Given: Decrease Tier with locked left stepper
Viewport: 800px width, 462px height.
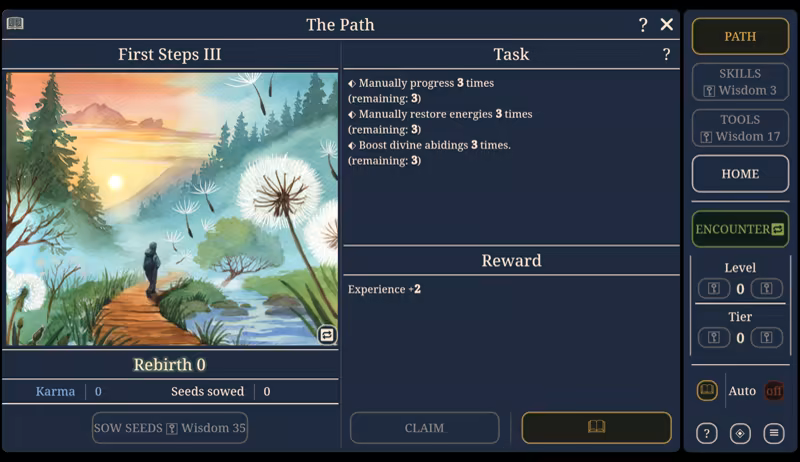Looking at the screenshot, I should click(714, 337).
